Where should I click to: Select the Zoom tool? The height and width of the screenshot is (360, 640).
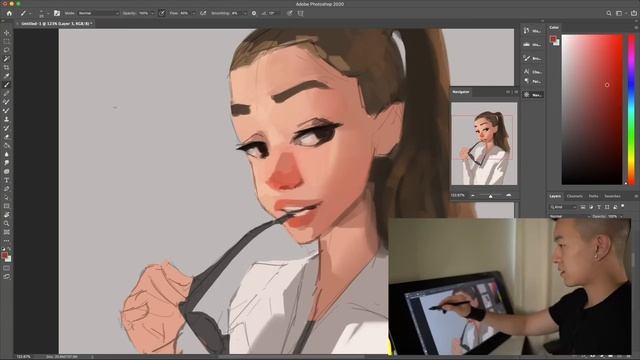[x=7, y=223]
